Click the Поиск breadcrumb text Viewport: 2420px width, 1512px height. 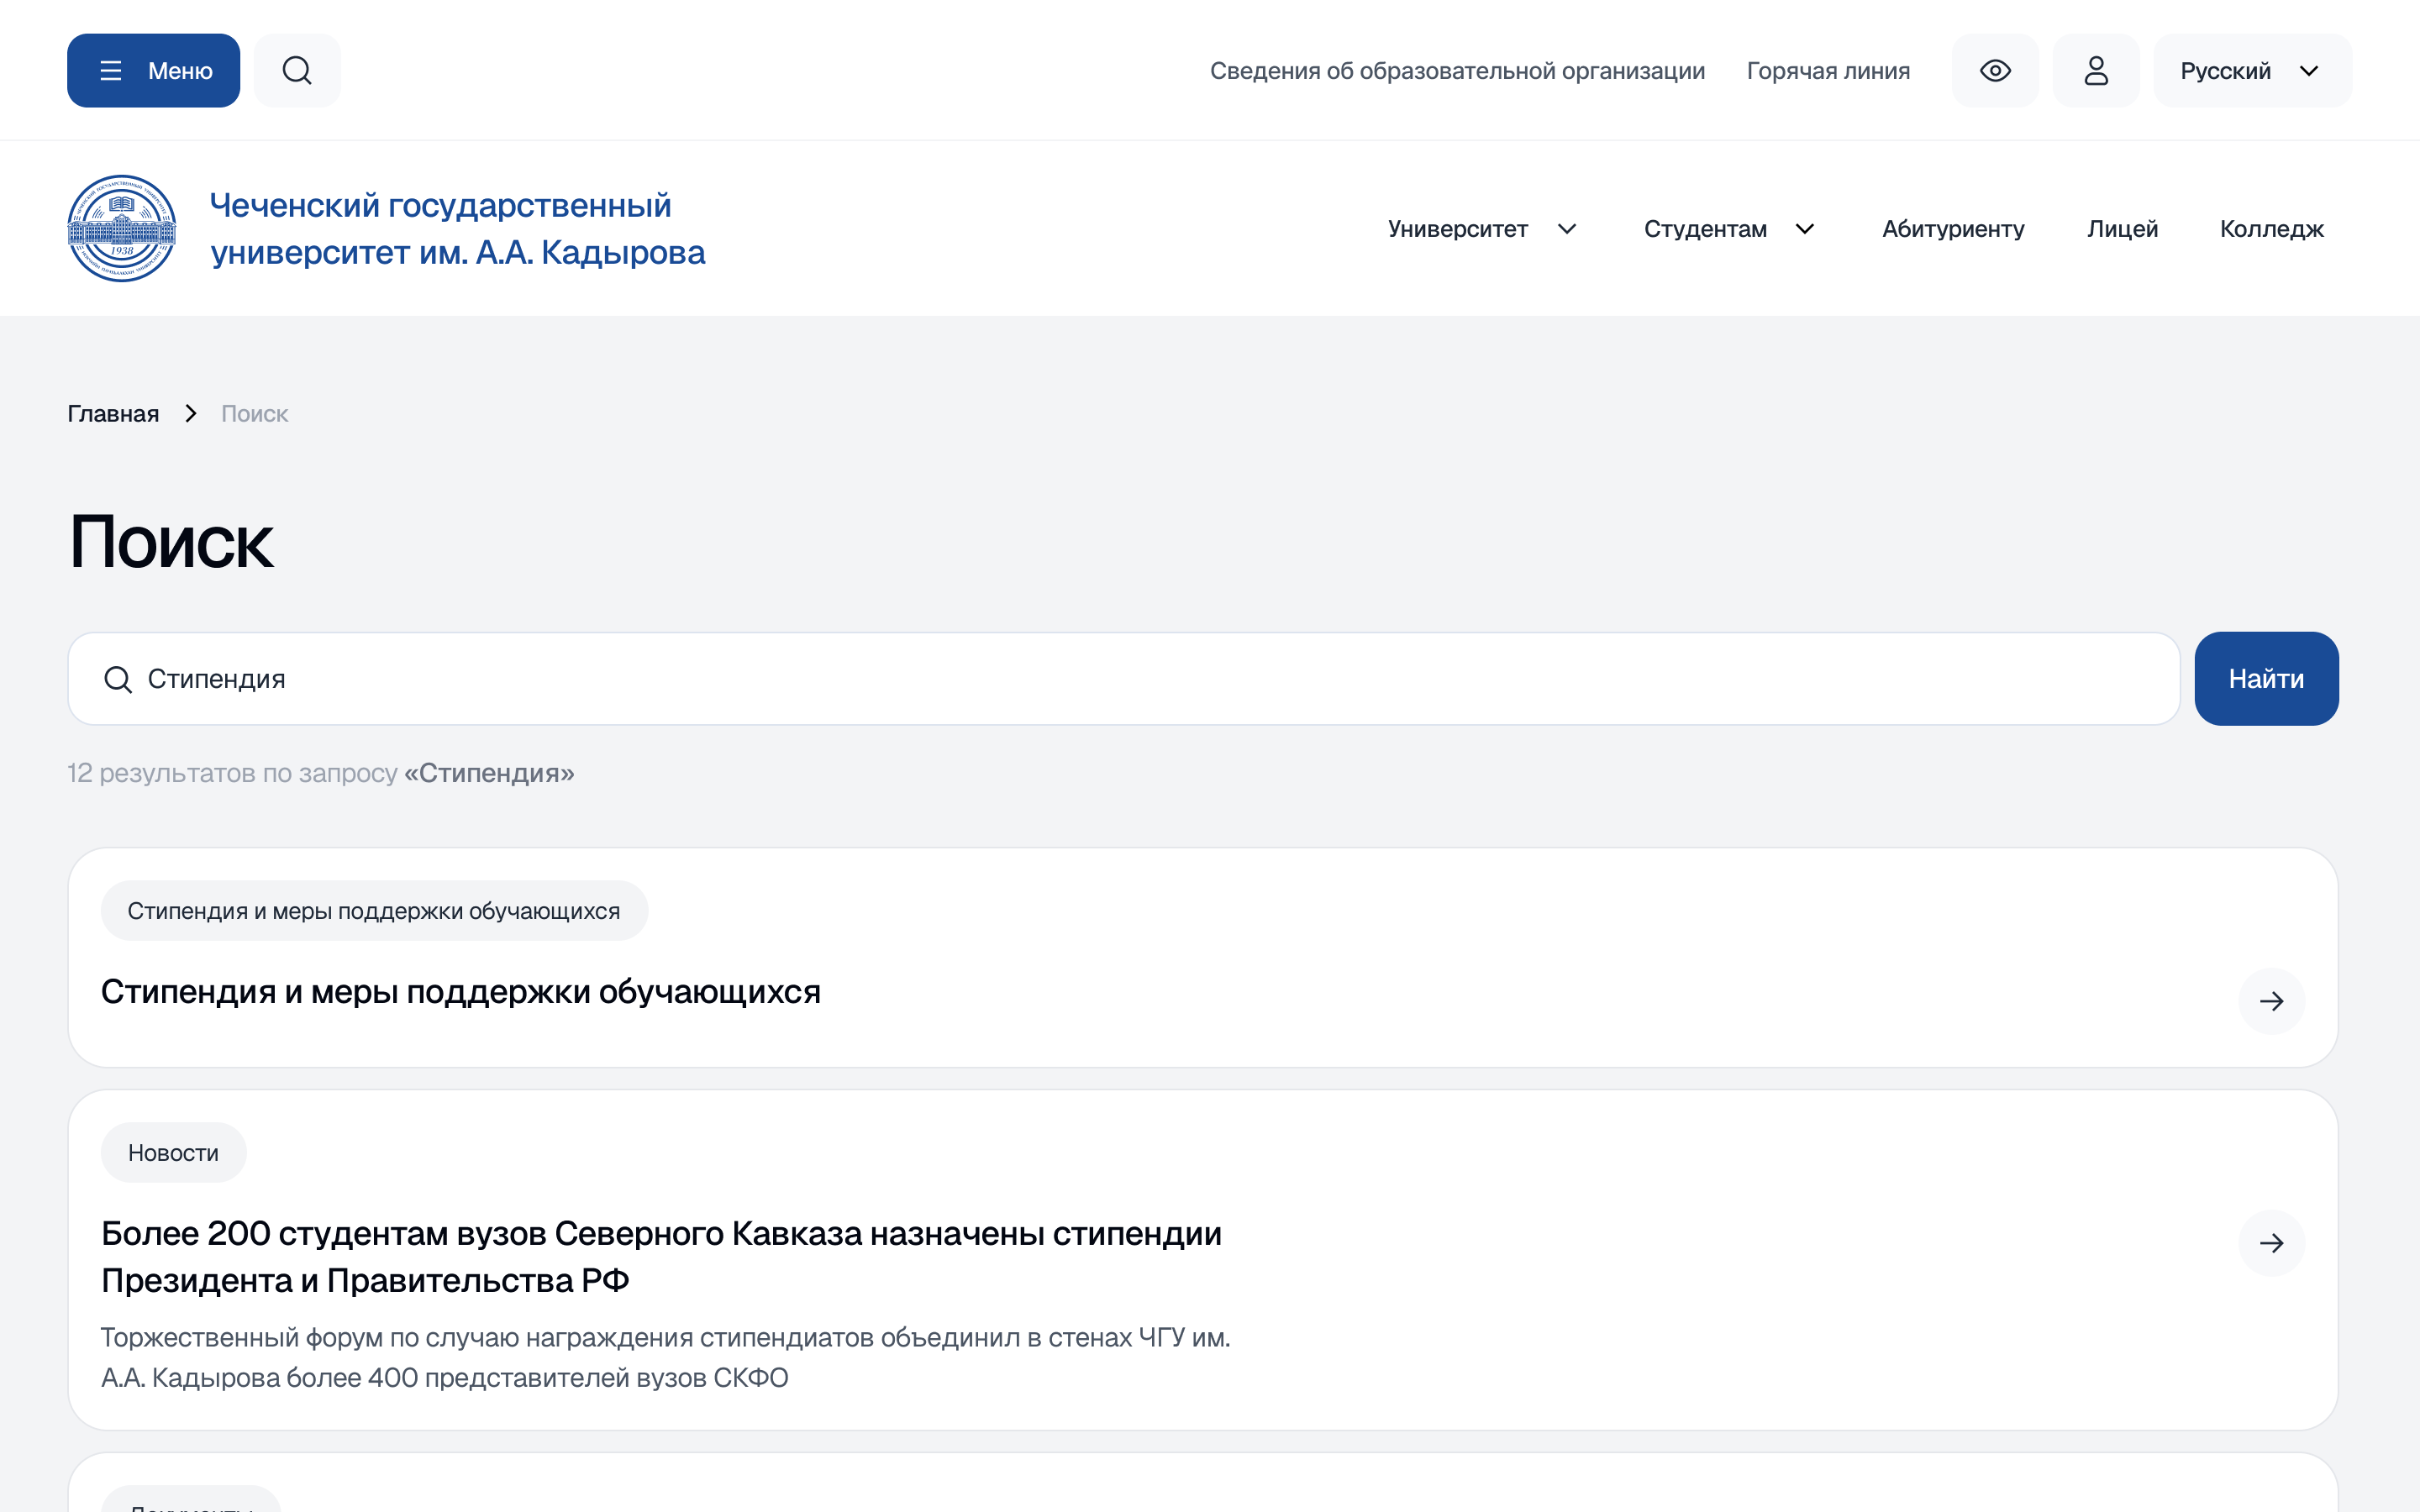point(254,414)
